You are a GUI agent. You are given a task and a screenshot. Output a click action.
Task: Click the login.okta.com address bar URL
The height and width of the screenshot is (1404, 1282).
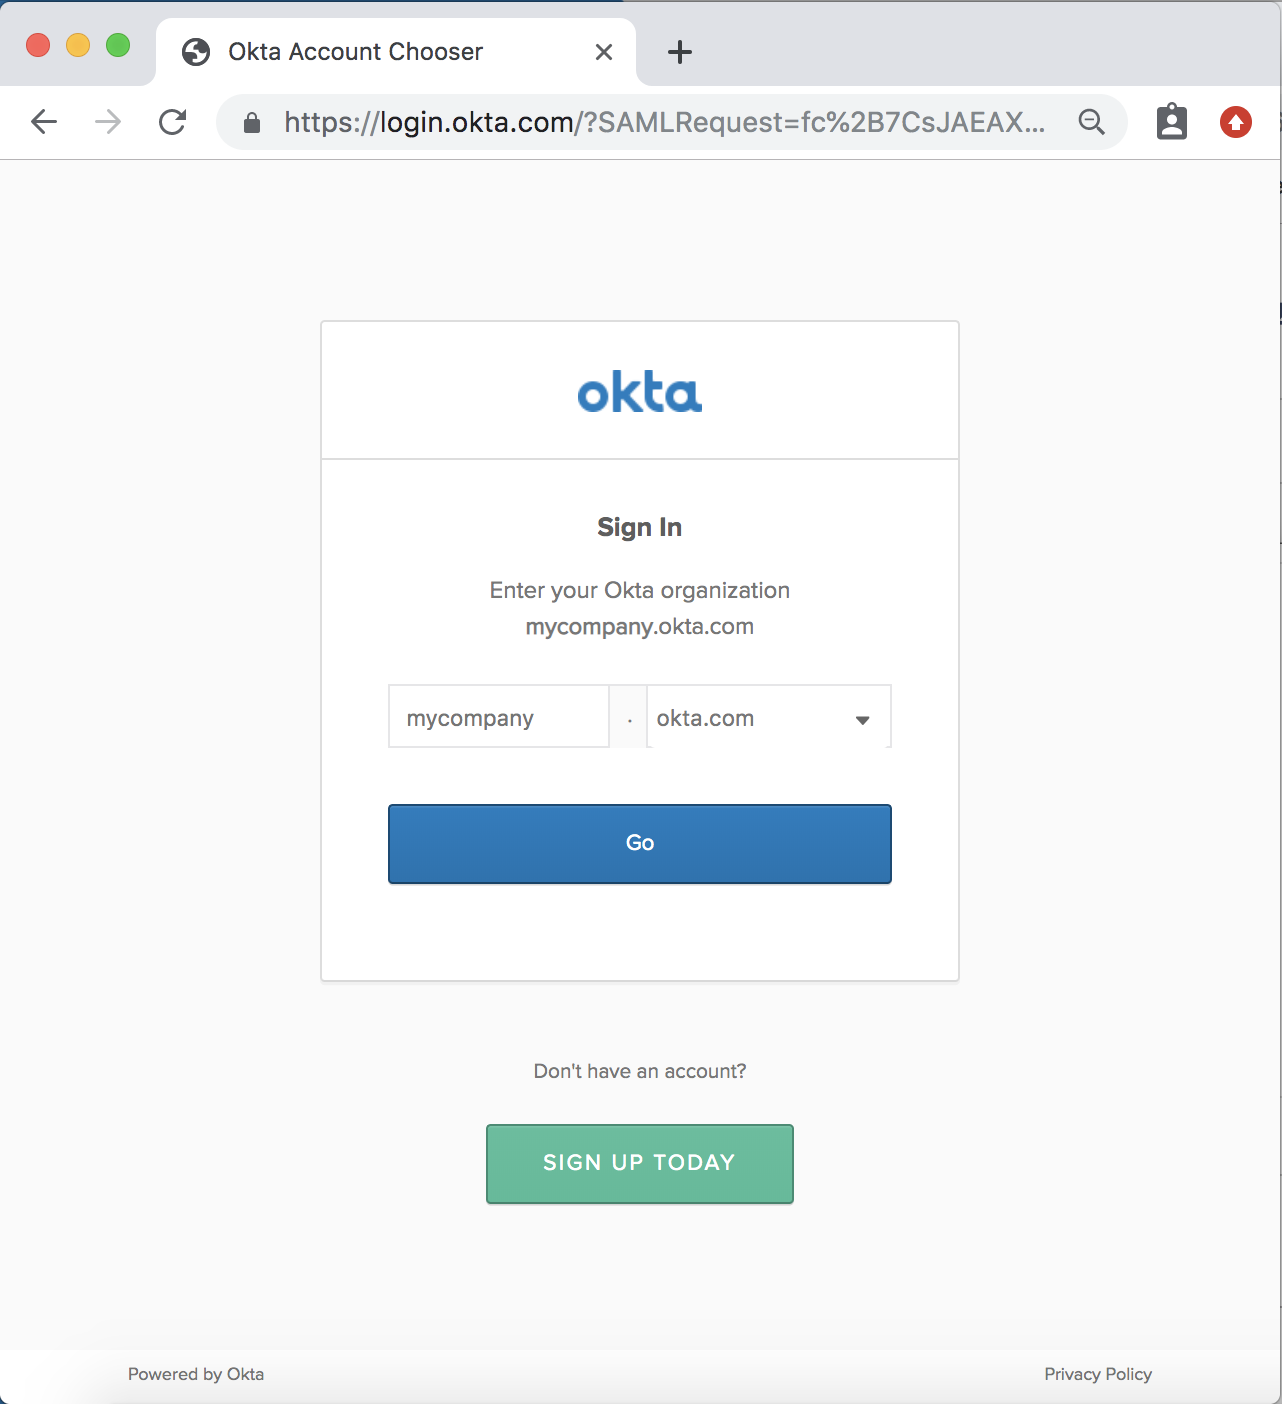click(x=664, y=122)
